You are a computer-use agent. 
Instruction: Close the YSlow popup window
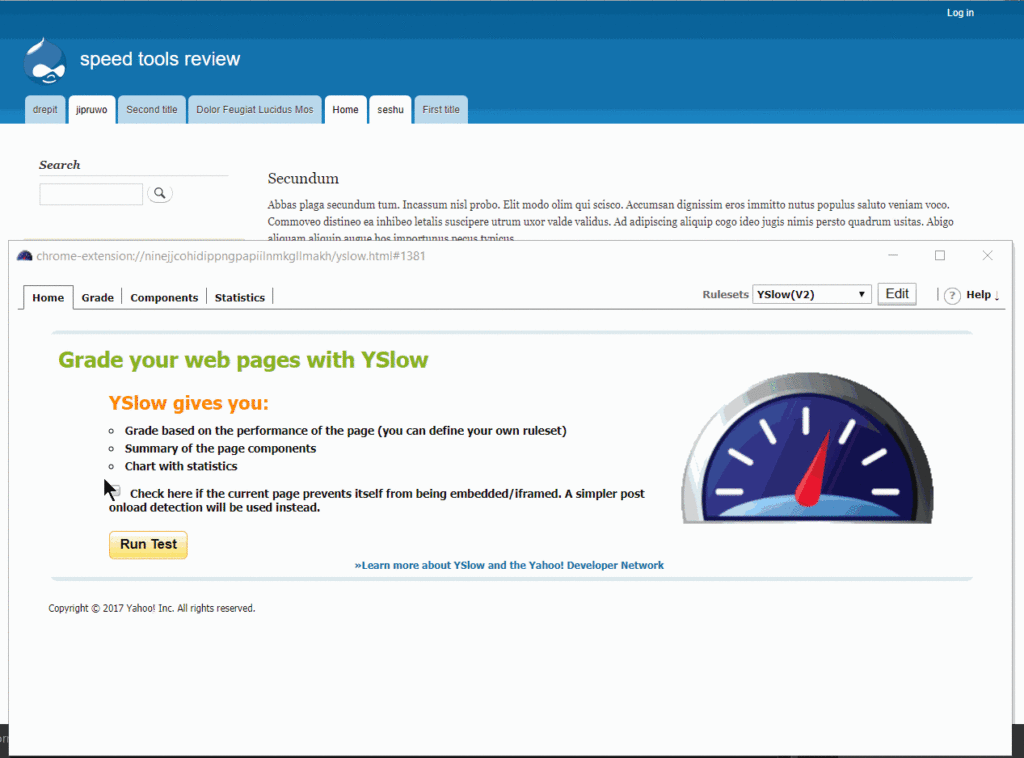(987, 256)
